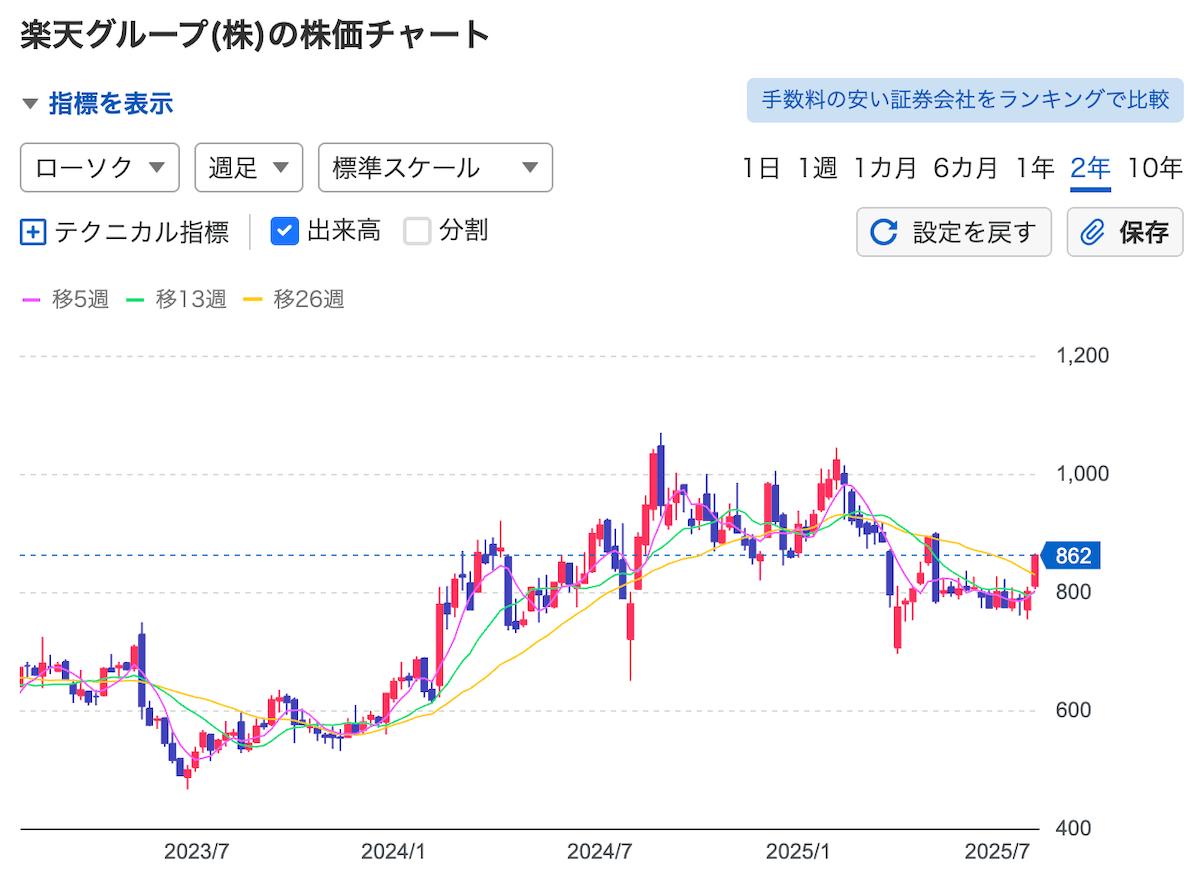
Task: Choose the 2年 range tab
Action: coord(1090,168)
